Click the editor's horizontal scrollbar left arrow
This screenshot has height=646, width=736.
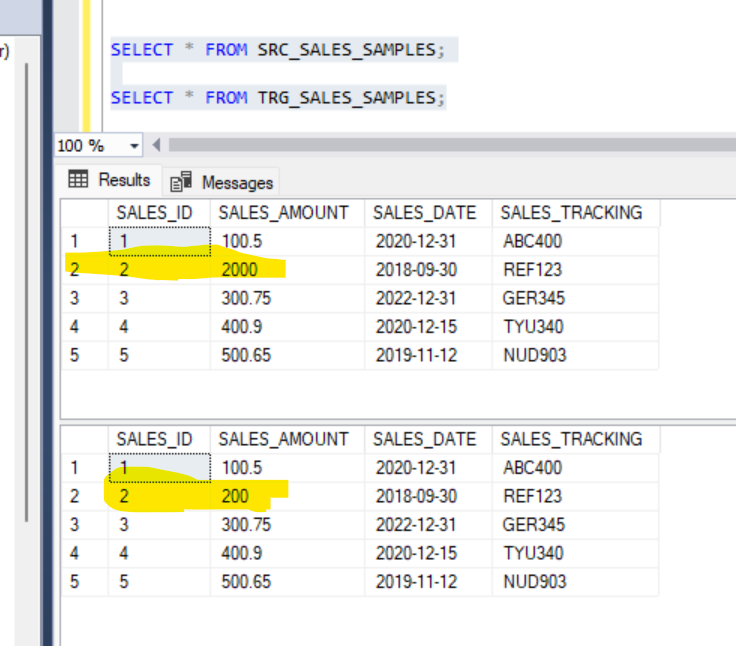coord(157,146)
